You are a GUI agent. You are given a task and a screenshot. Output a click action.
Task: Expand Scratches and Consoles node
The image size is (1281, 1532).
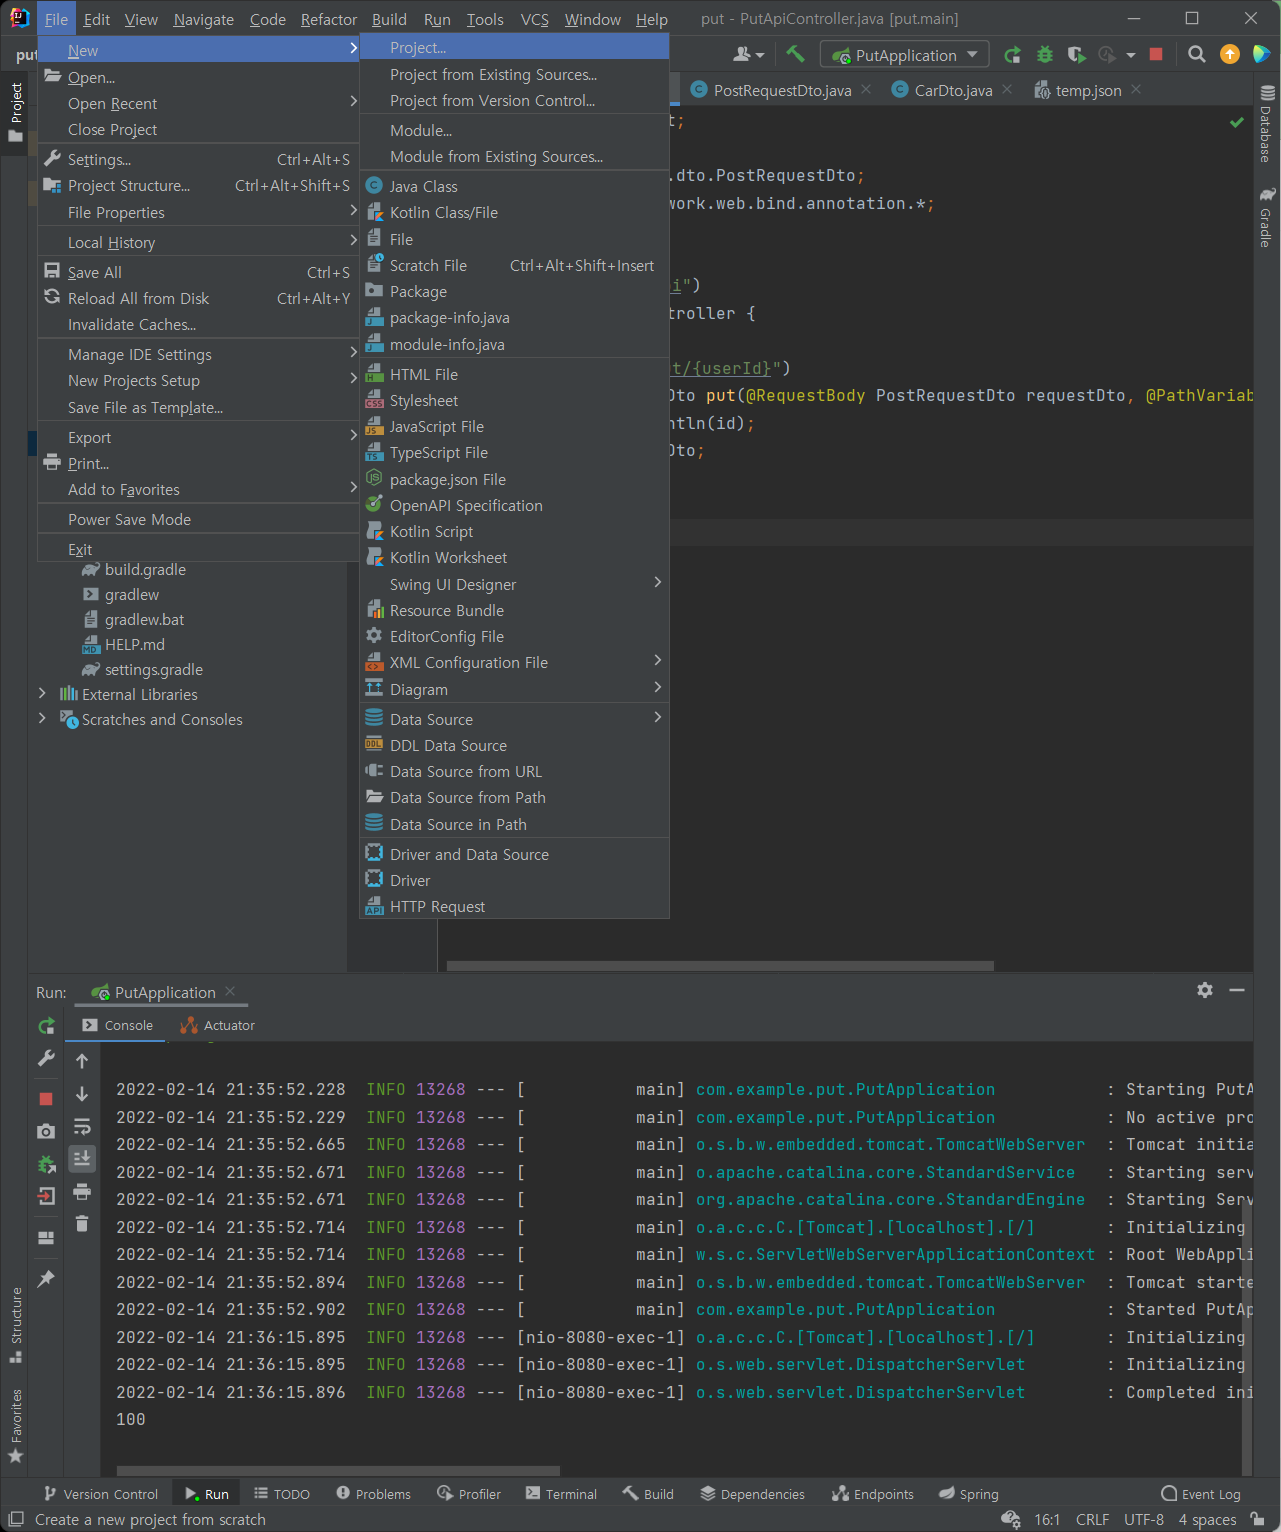(x=42, y=718)
